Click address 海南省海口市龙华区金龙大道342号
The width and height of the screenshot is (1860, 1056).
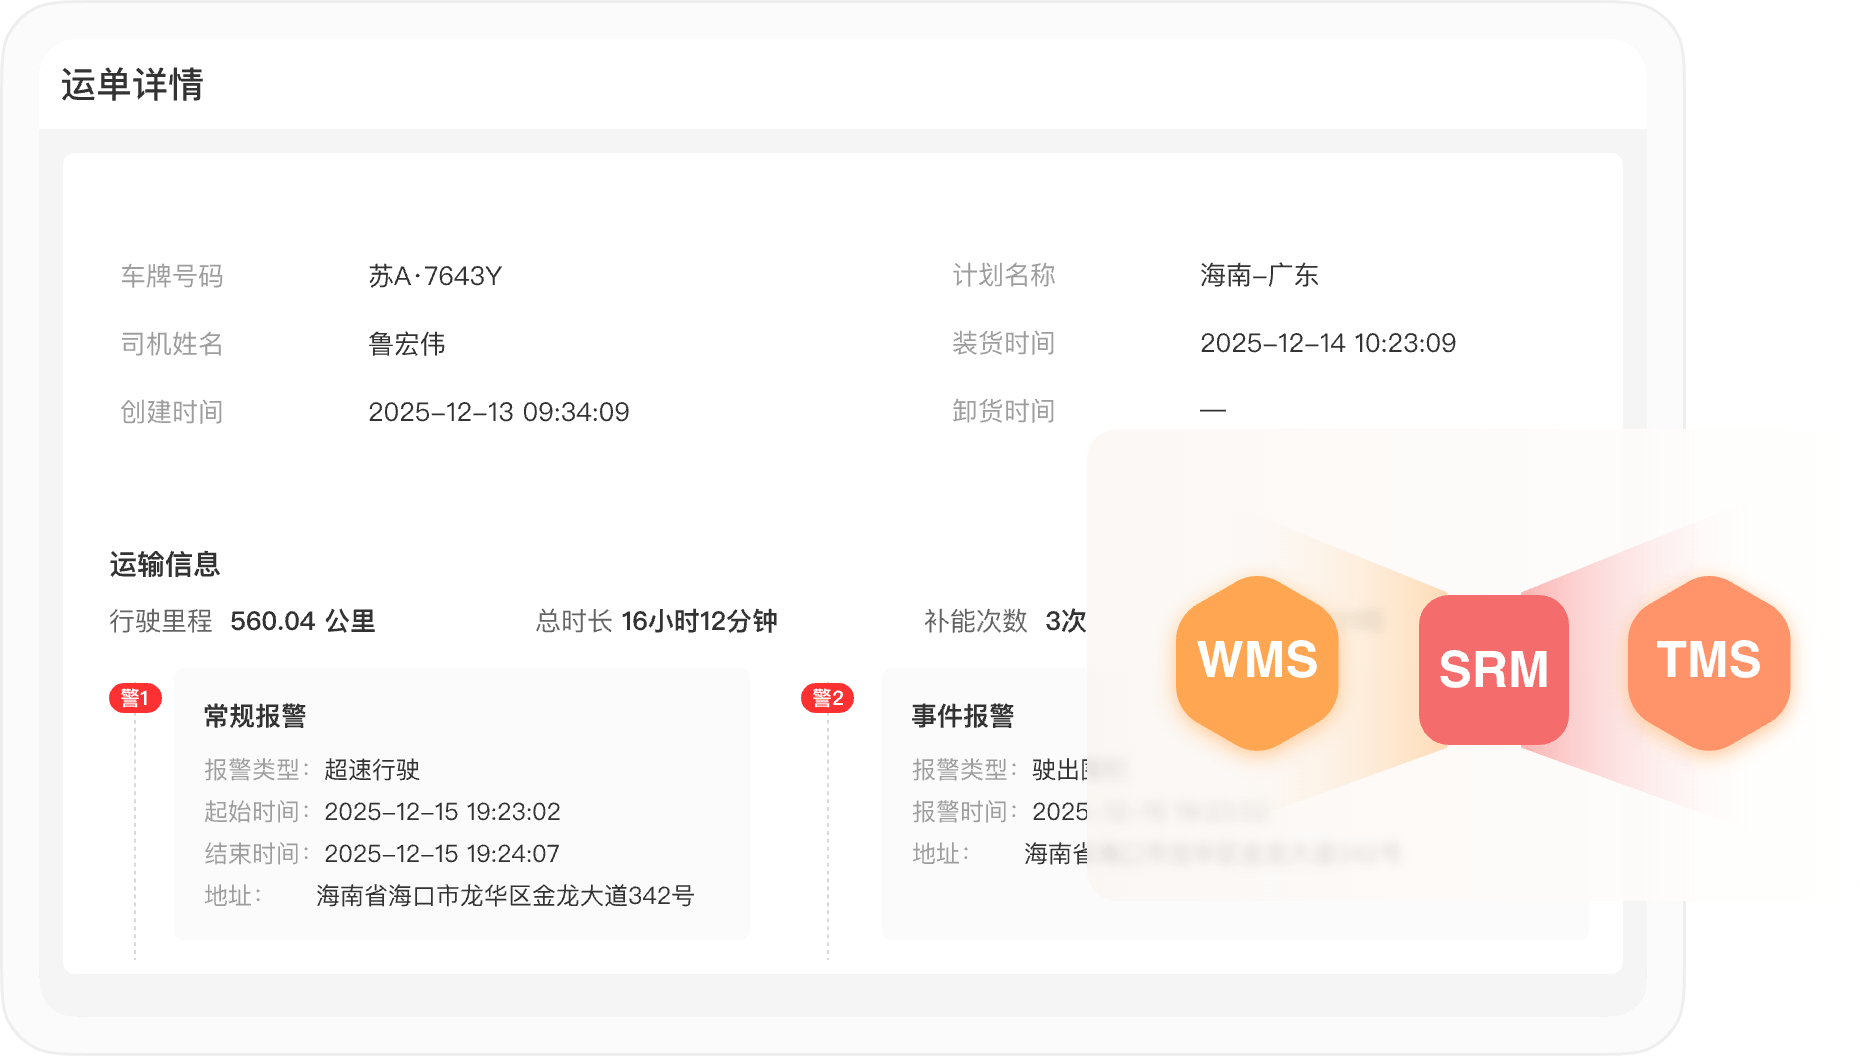pos(505,895)
